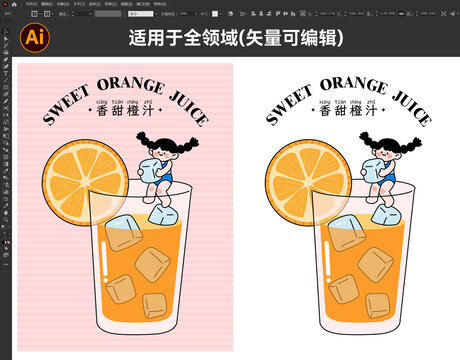Select the Zoom magnifier tool
The image size is (460, 360).
pyautogui.click(x=6, y=219)
